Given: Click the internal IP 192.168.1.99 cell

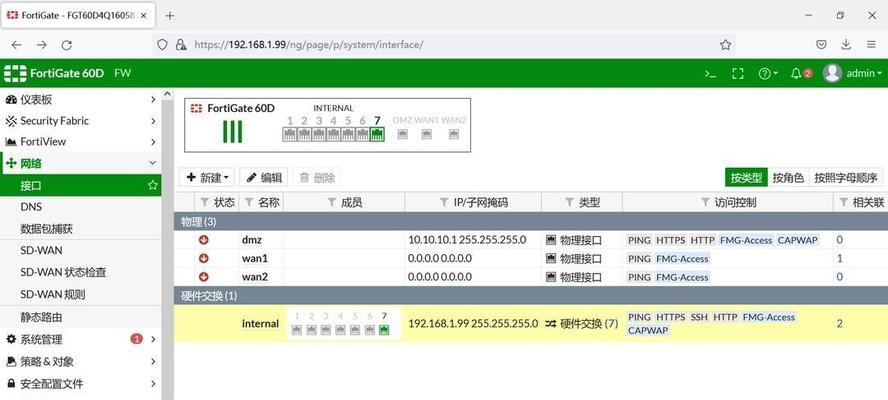Looking at the screenshot, I should tap(473, 324).
